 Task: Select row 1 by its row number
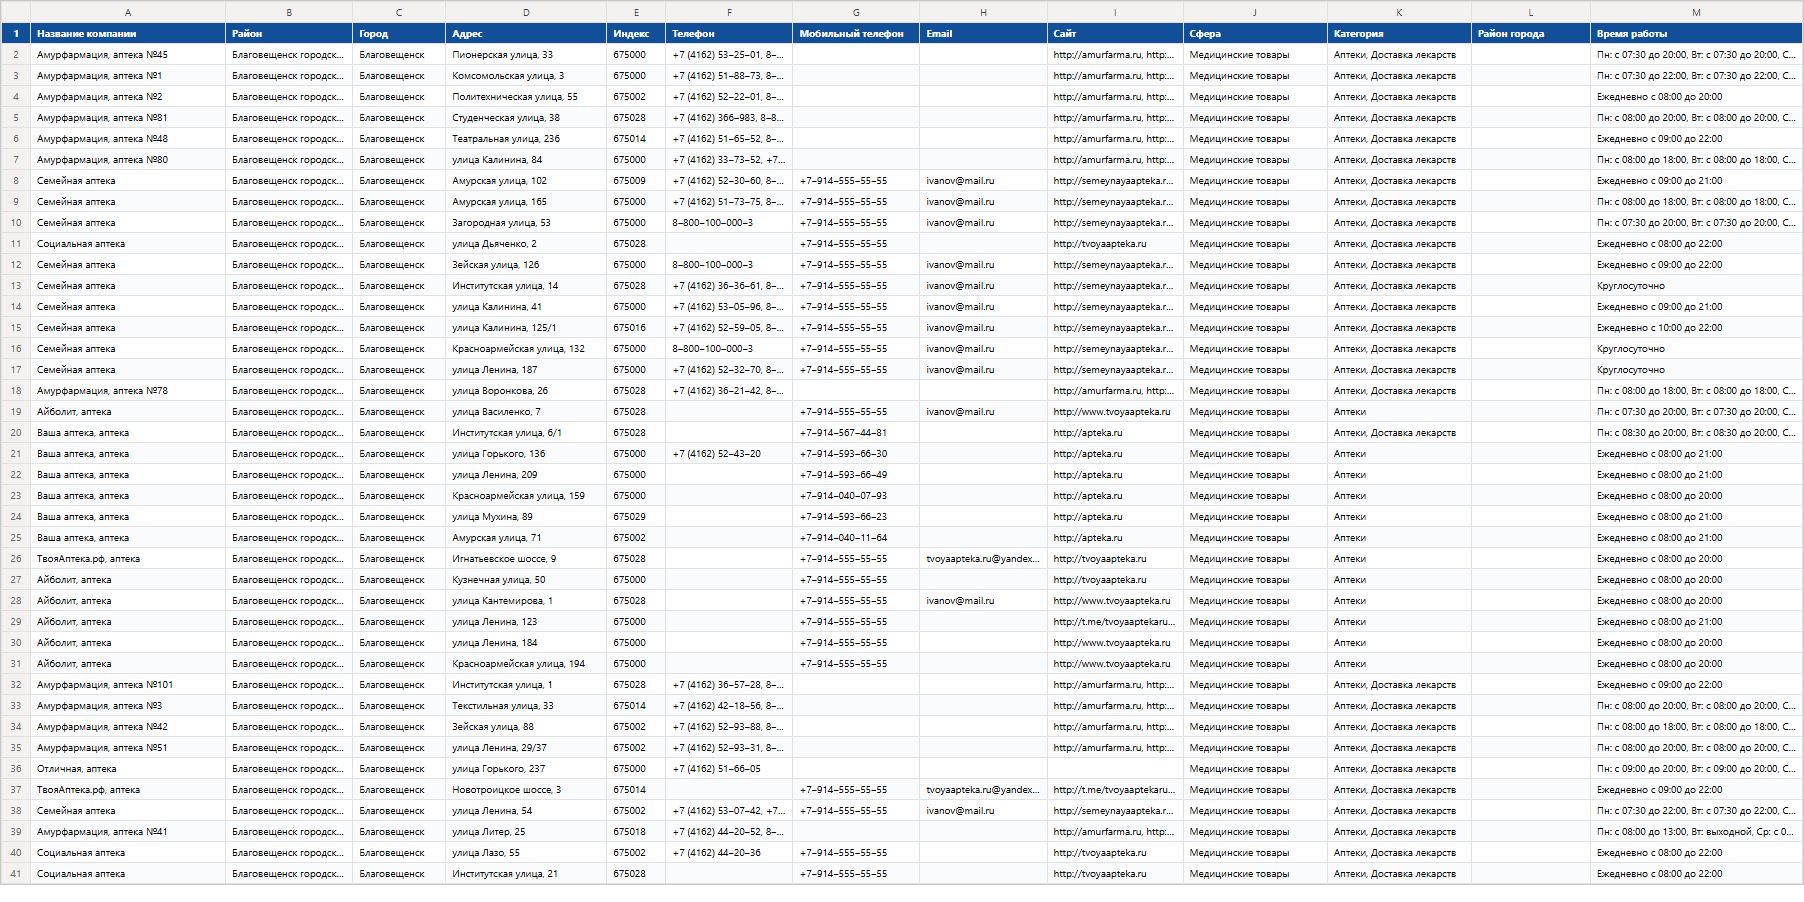tap(16, 33)
